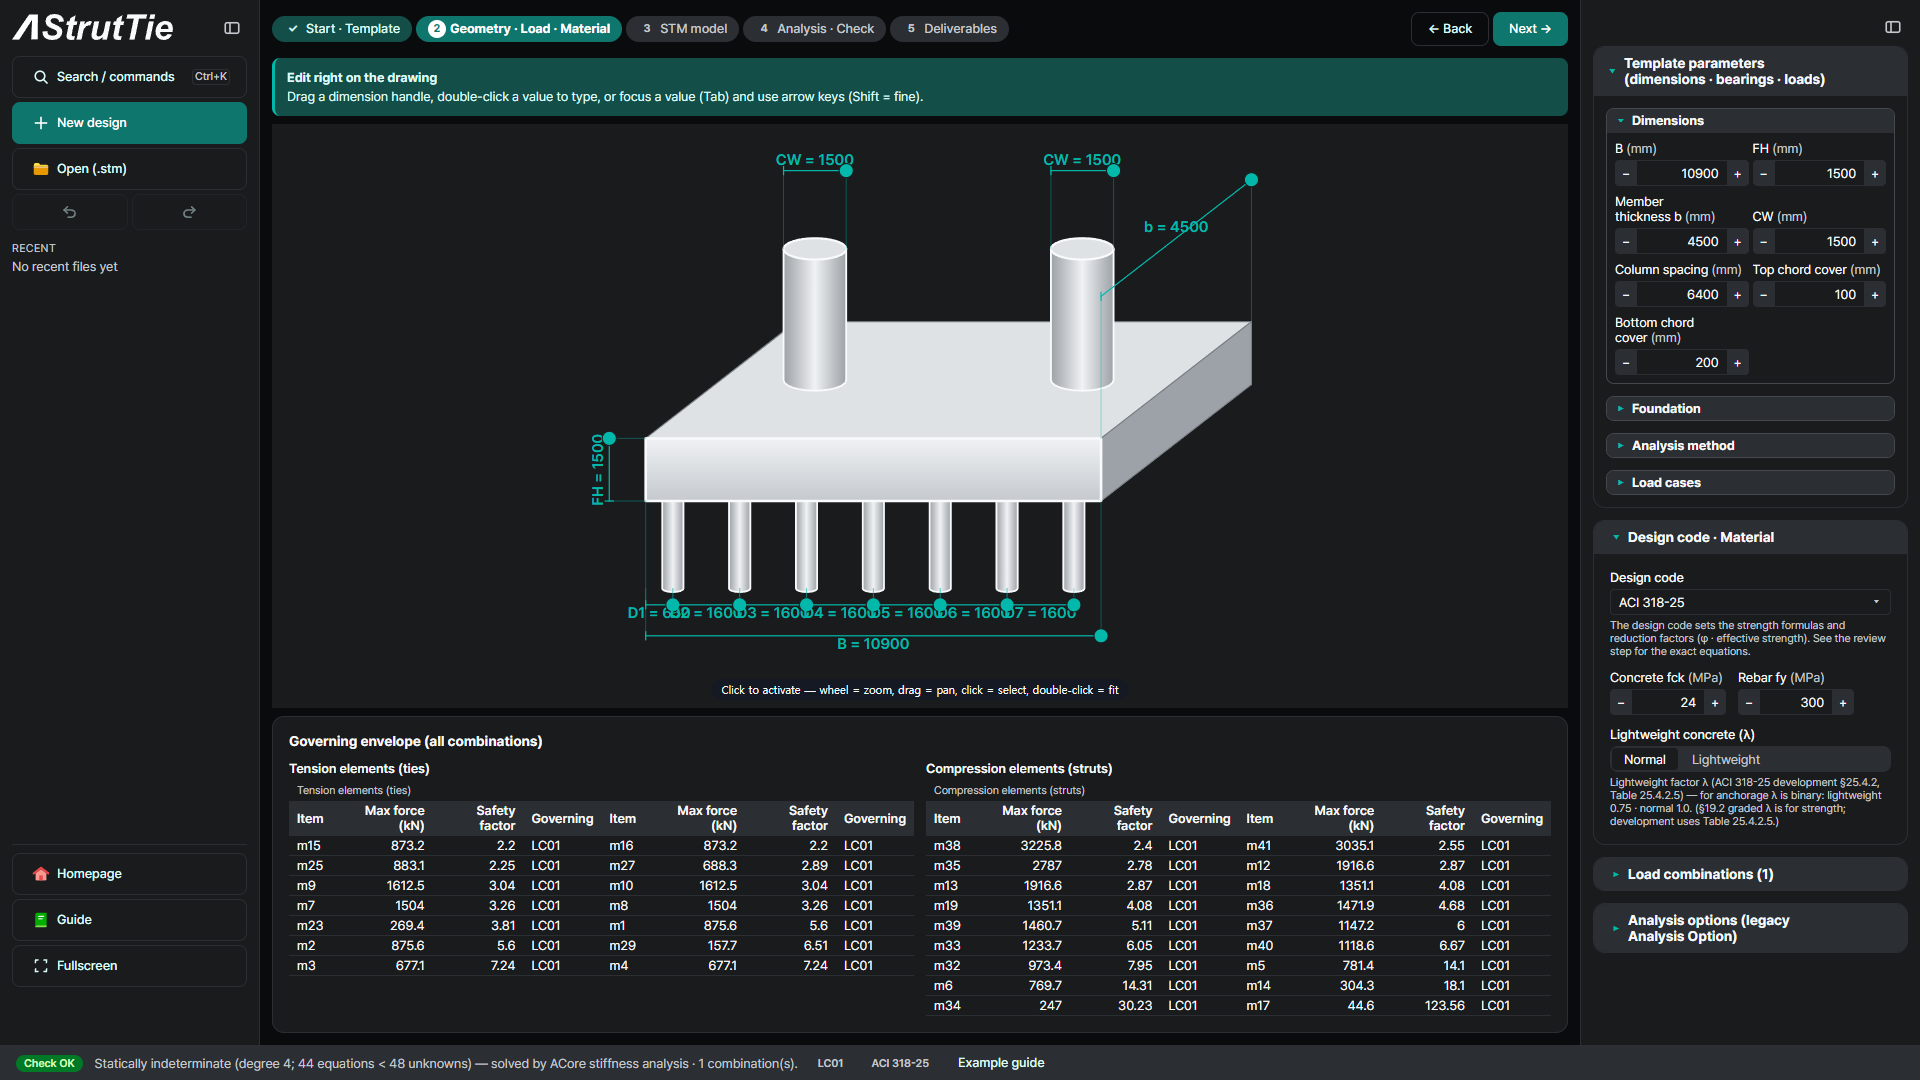Open a .stm file folder icon
1920x1080 pixels.
point(41,169)
